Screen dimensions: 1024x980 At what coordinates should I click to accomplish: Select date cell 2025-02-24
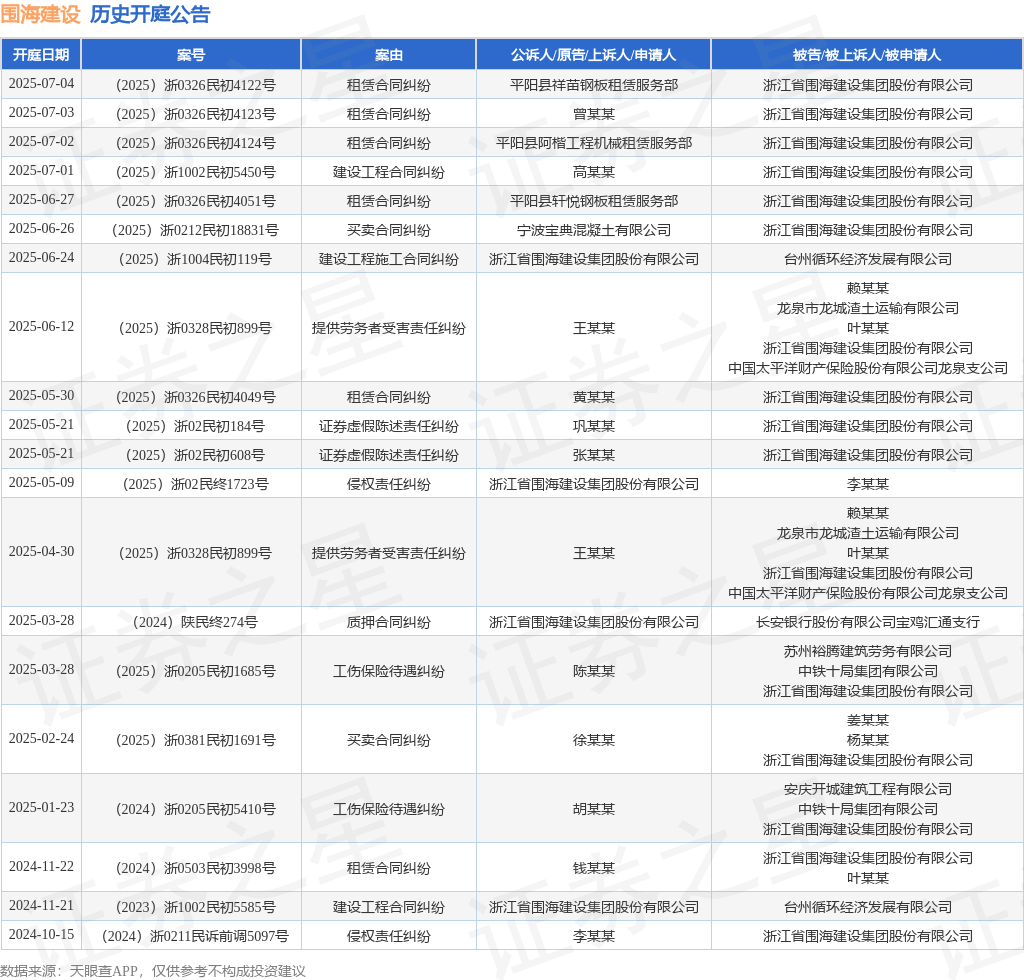click(41, 738)
